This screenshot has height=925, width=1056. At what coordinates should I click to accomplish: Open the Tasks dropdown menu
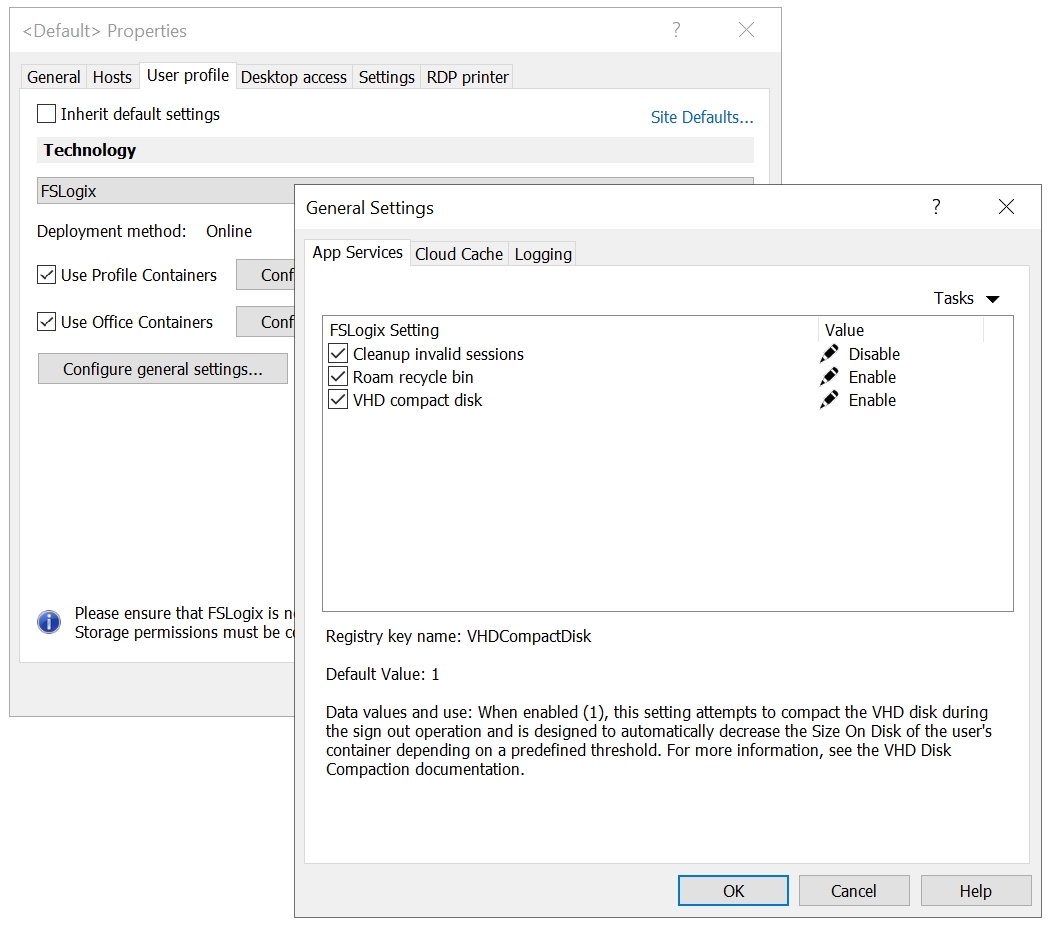[x=966, y=298]
